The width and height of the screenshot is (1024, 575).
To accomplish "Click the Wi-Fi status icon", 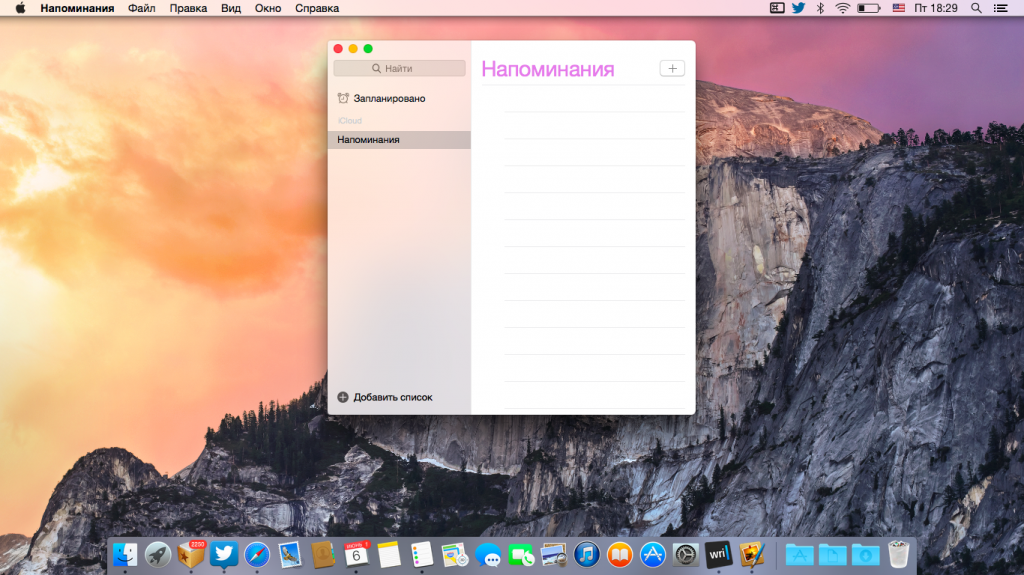I will click(x=843, y=8).
